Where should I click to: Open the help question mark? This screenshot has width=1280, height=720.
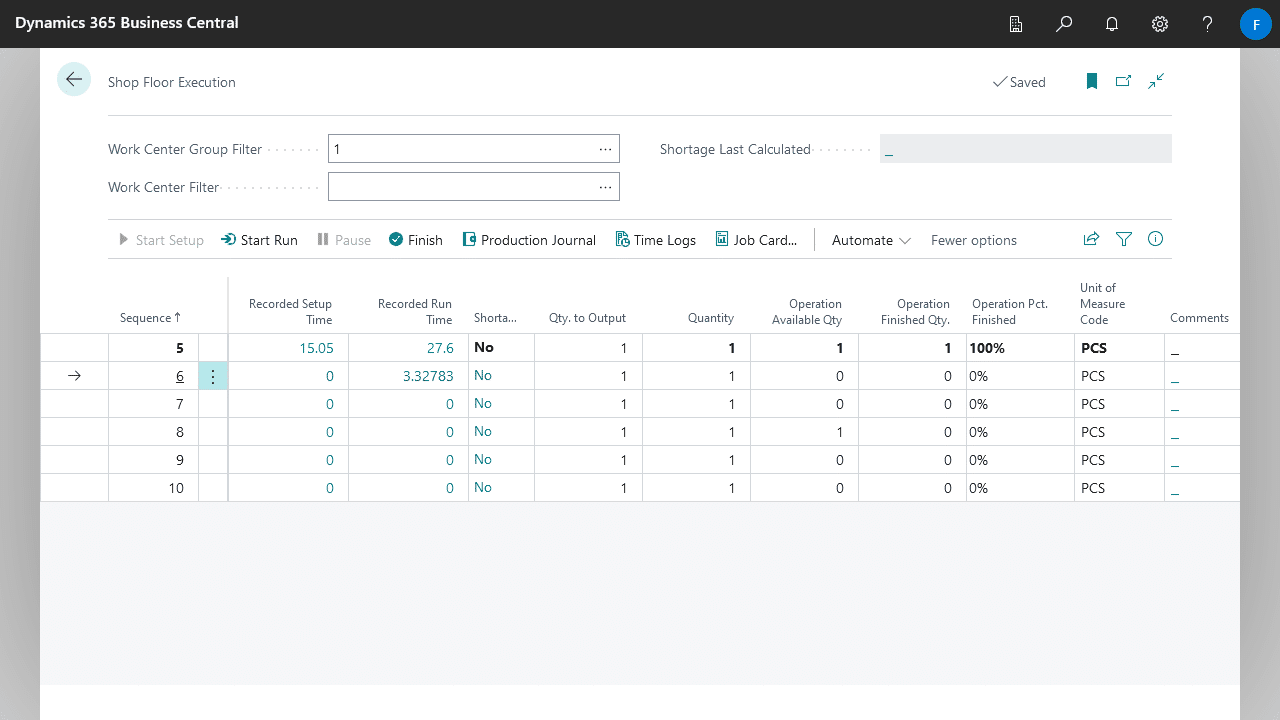[1208, 23]
